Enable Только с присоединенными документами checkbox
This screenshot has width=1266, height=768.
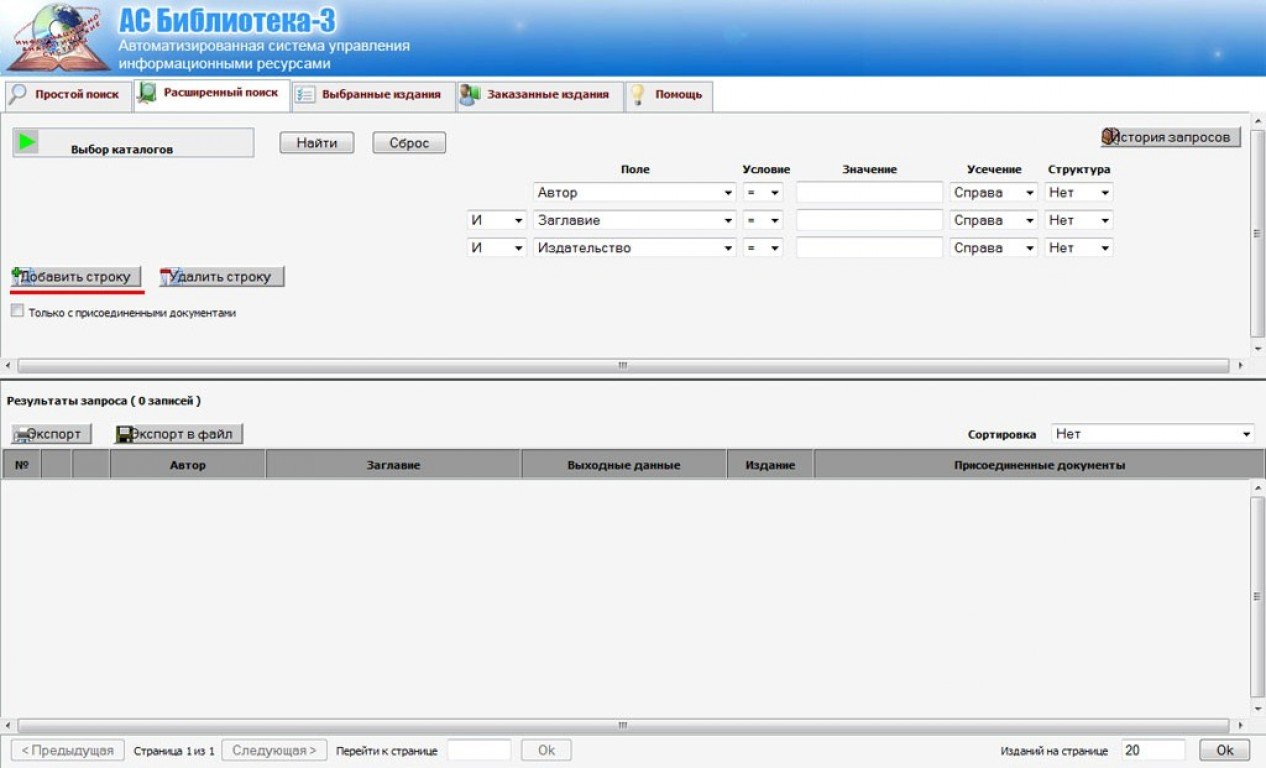coord(17,311)
